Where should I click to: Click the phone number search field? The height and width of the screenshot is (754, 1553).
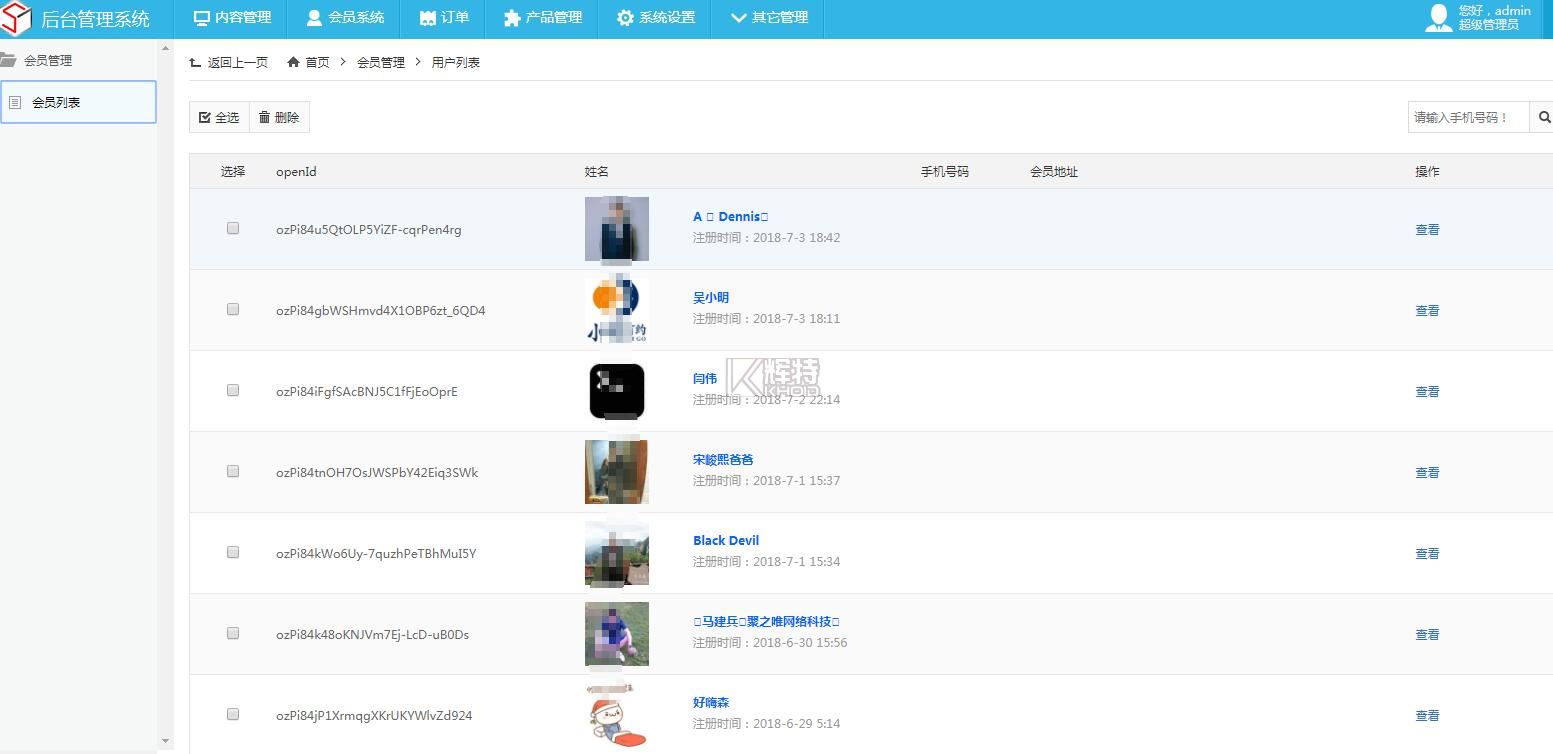pos(1468,117)
